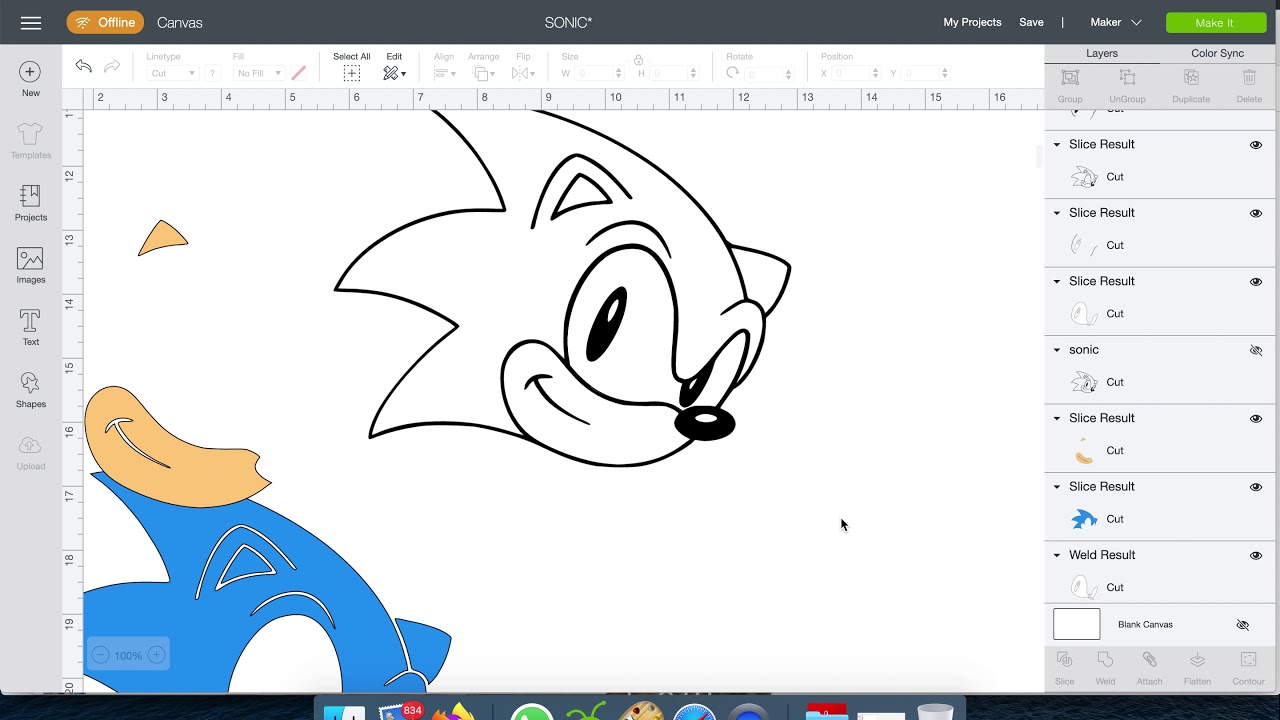Viewport: 1280px width, 720px height.
Task: Zoom in with the plus button
Action: click(x=156, y=655)
